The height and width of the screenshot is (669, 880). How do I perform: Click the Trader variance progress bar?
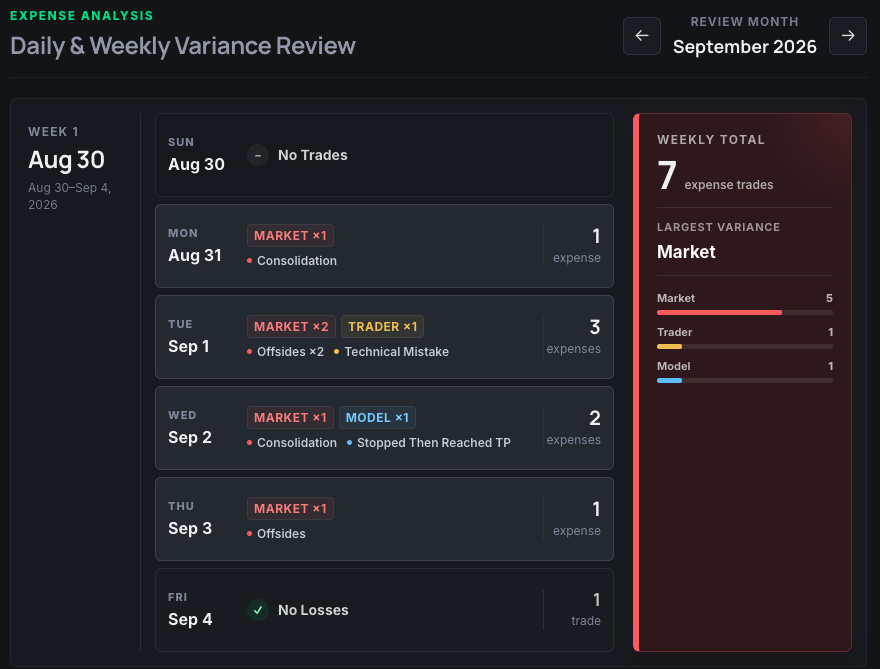[745, 347]
